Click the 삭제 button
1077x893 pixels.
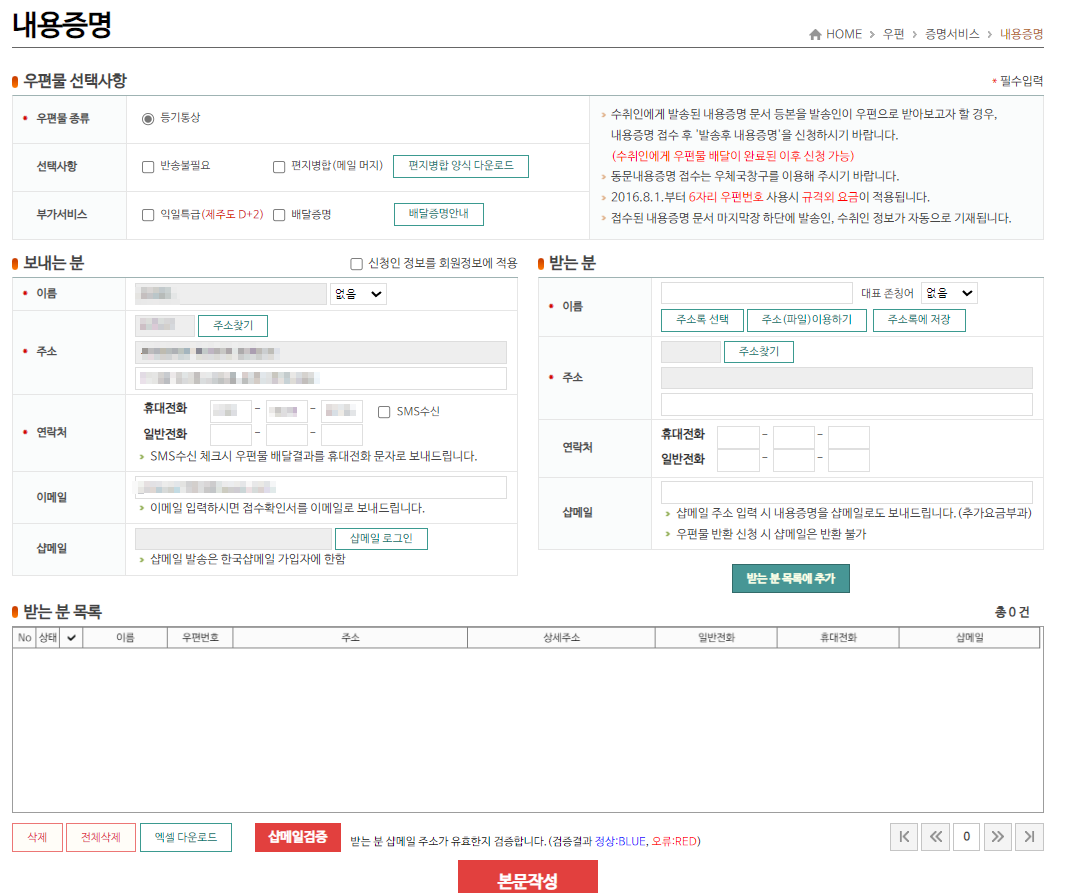tap(37, 837)
